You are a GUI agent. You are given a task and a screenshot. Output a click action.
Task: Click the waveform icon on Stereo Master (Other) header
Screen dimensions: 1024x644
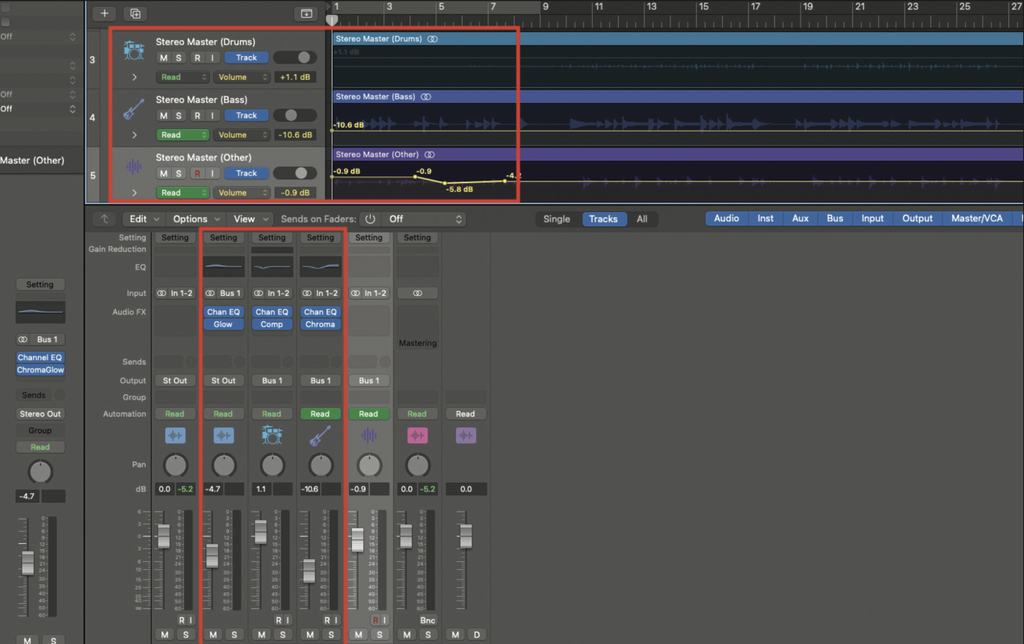pyautogui.click(x=133, y=164)
